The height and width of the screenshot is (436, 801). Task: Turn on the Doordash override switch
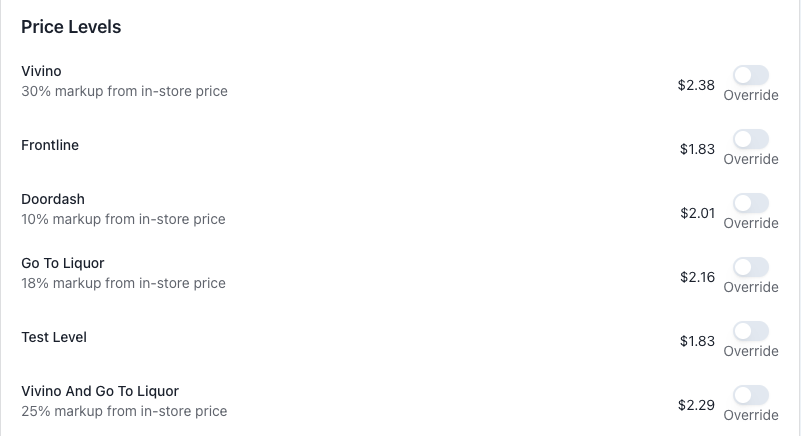click(x=750, y=203)
